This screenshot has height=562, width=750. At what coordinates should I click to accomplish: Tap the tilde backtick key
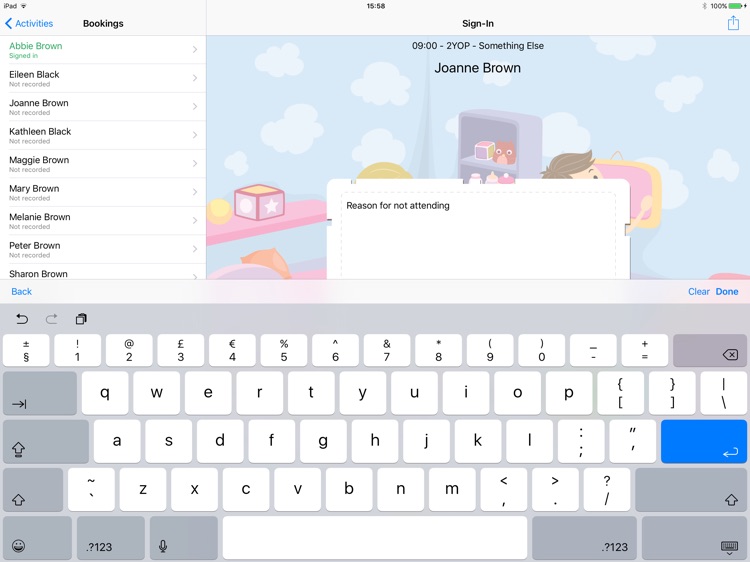(91, 490)
